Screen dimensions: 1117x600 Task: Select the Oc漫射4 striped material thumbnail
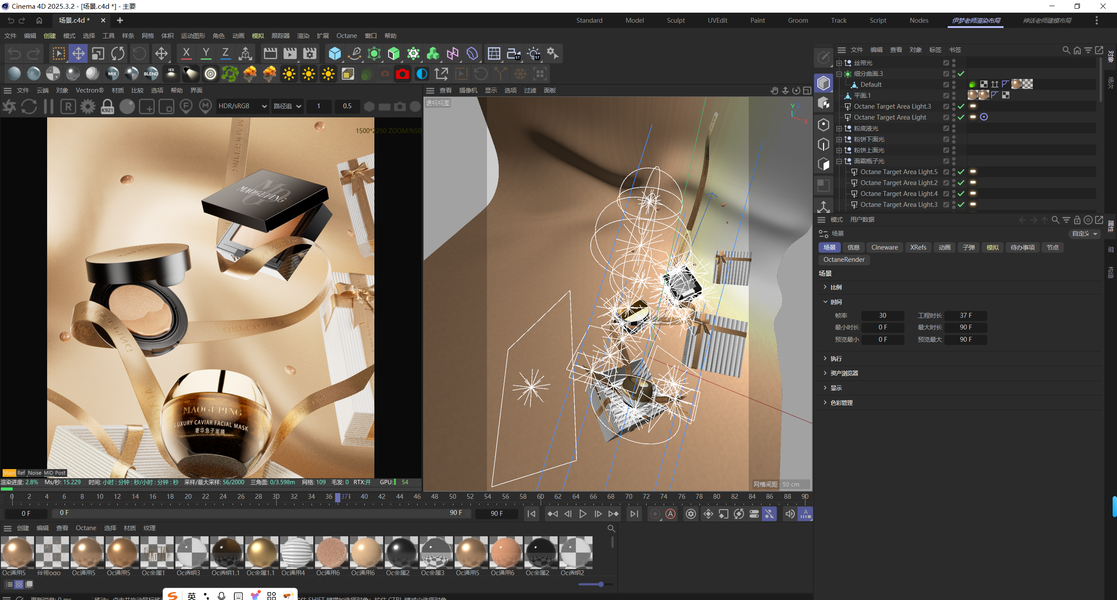click(296, 552)
